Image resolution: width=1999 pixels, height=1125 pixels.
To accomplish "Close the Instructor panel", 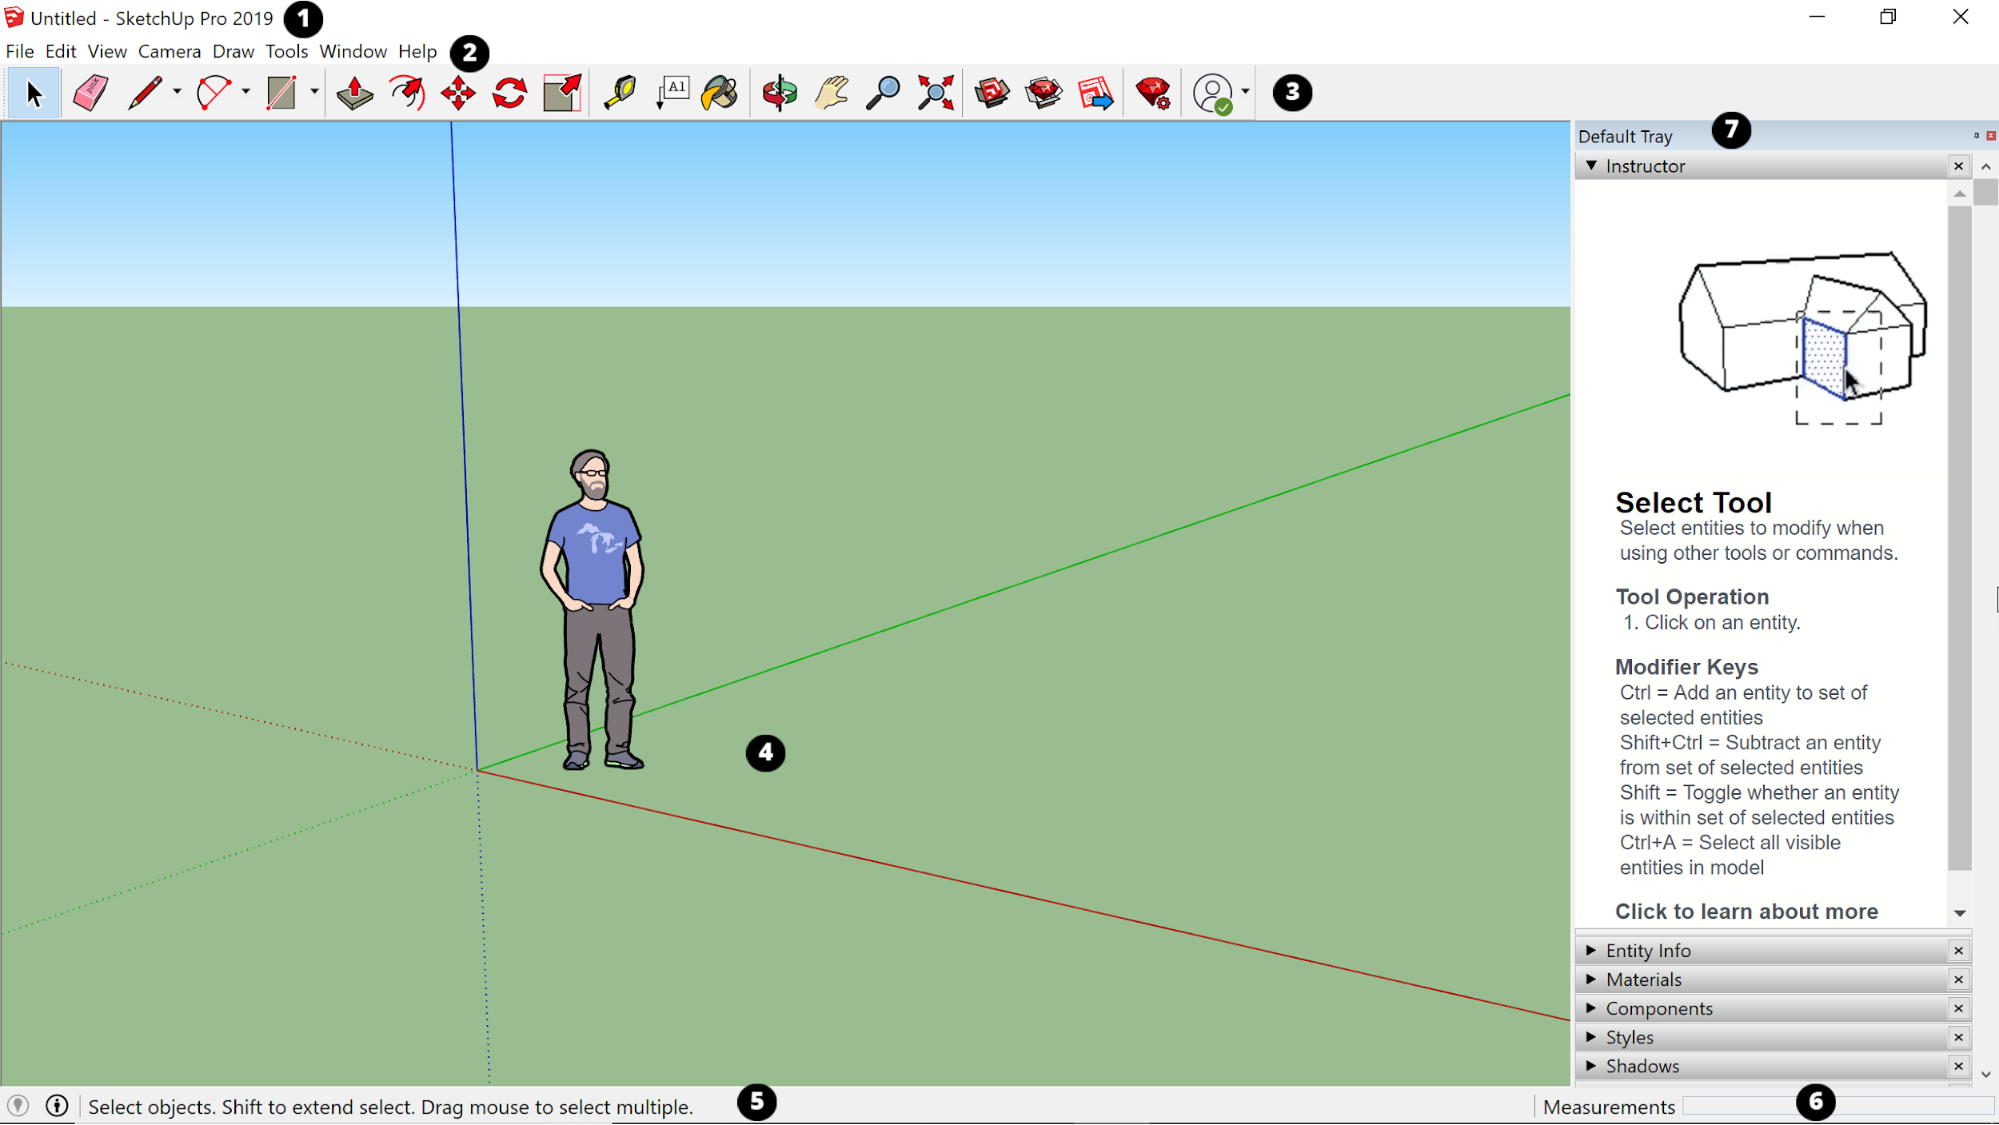I will click(1959, 165).
